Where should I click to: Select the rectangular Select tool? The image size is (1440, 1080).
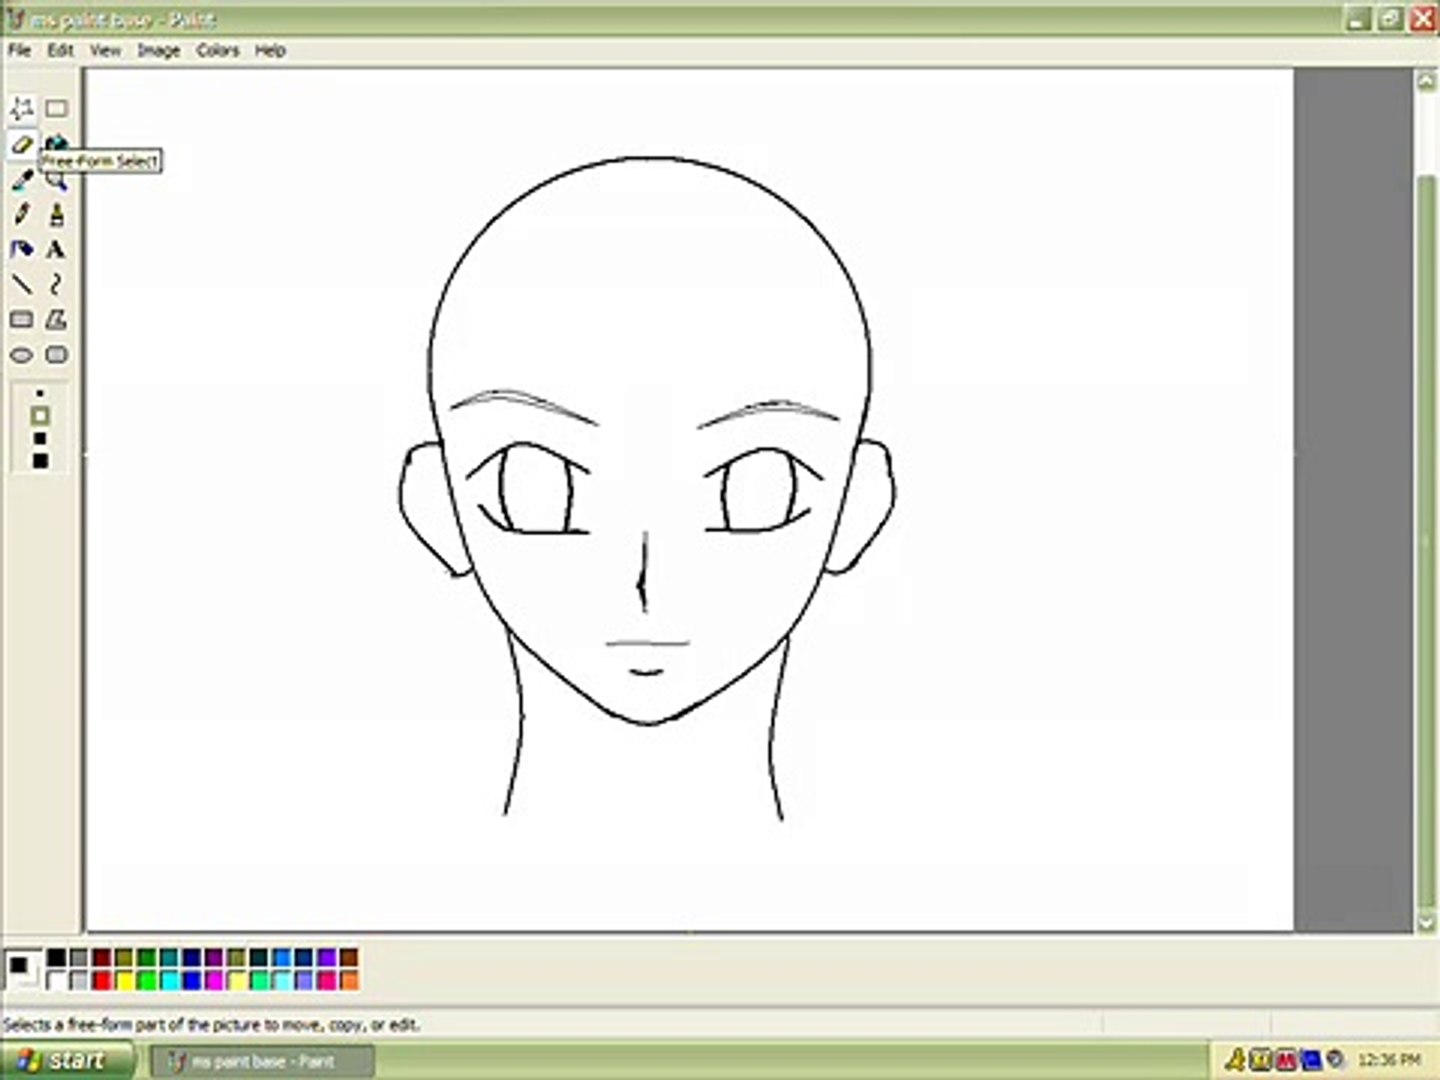coord(56,108)
